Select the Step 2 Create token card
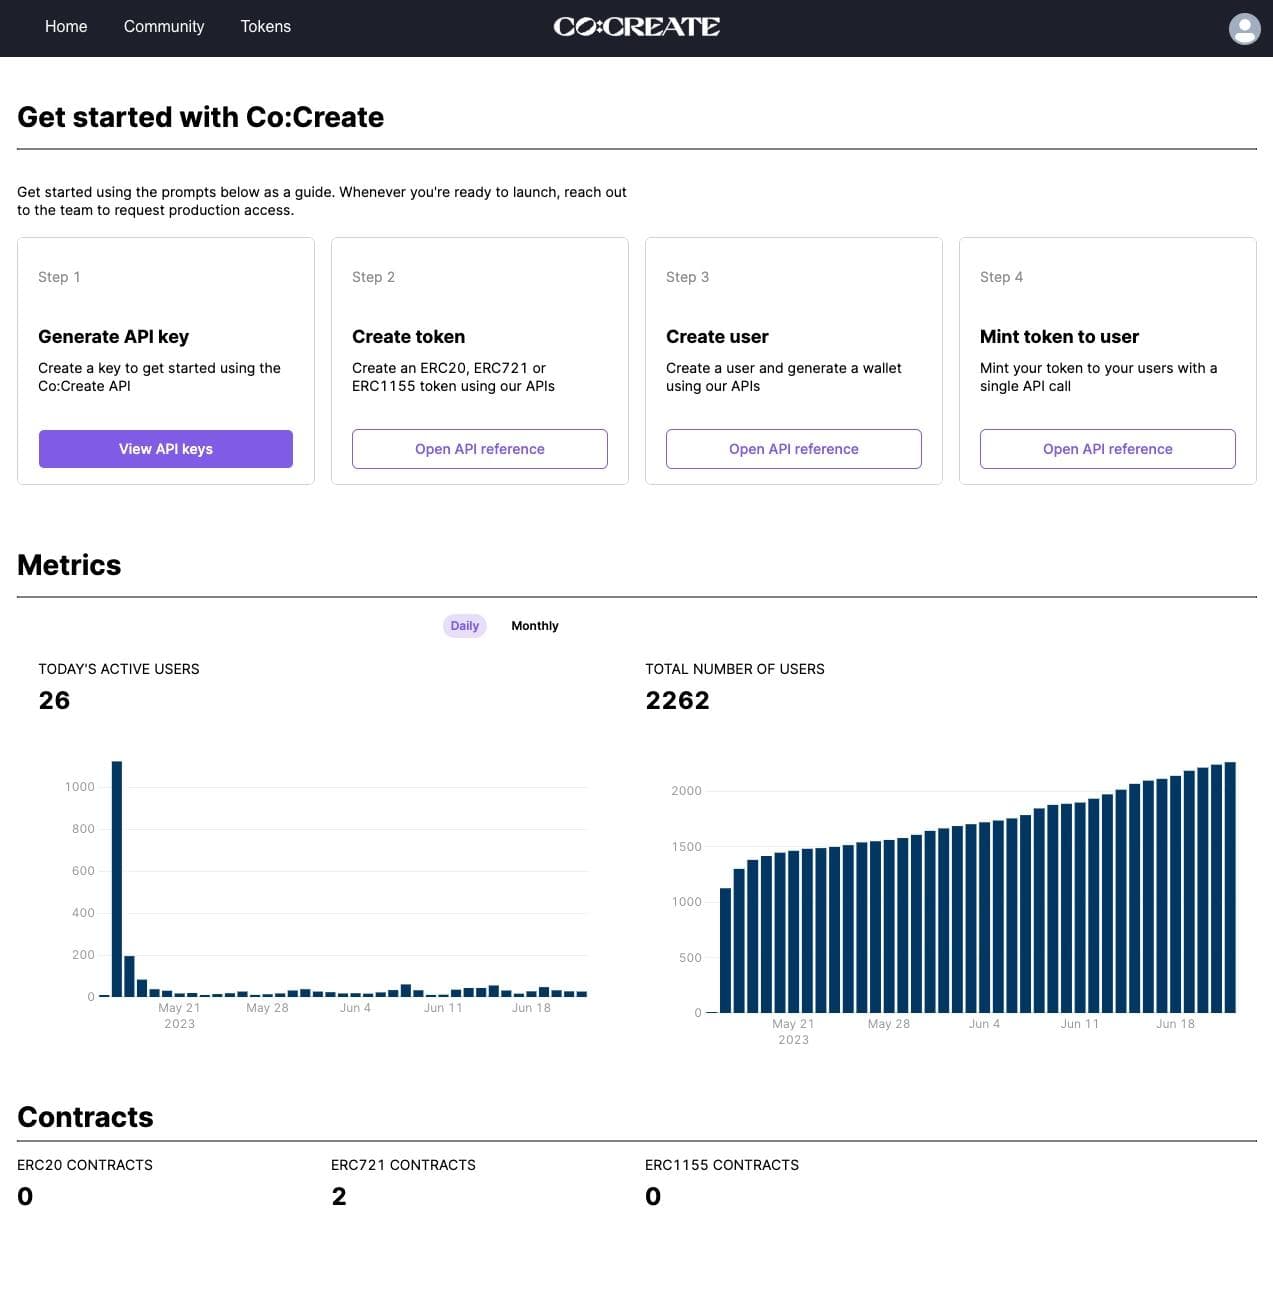The width and height of the screenshot is (1273, 1296). [x=479, y=360]
